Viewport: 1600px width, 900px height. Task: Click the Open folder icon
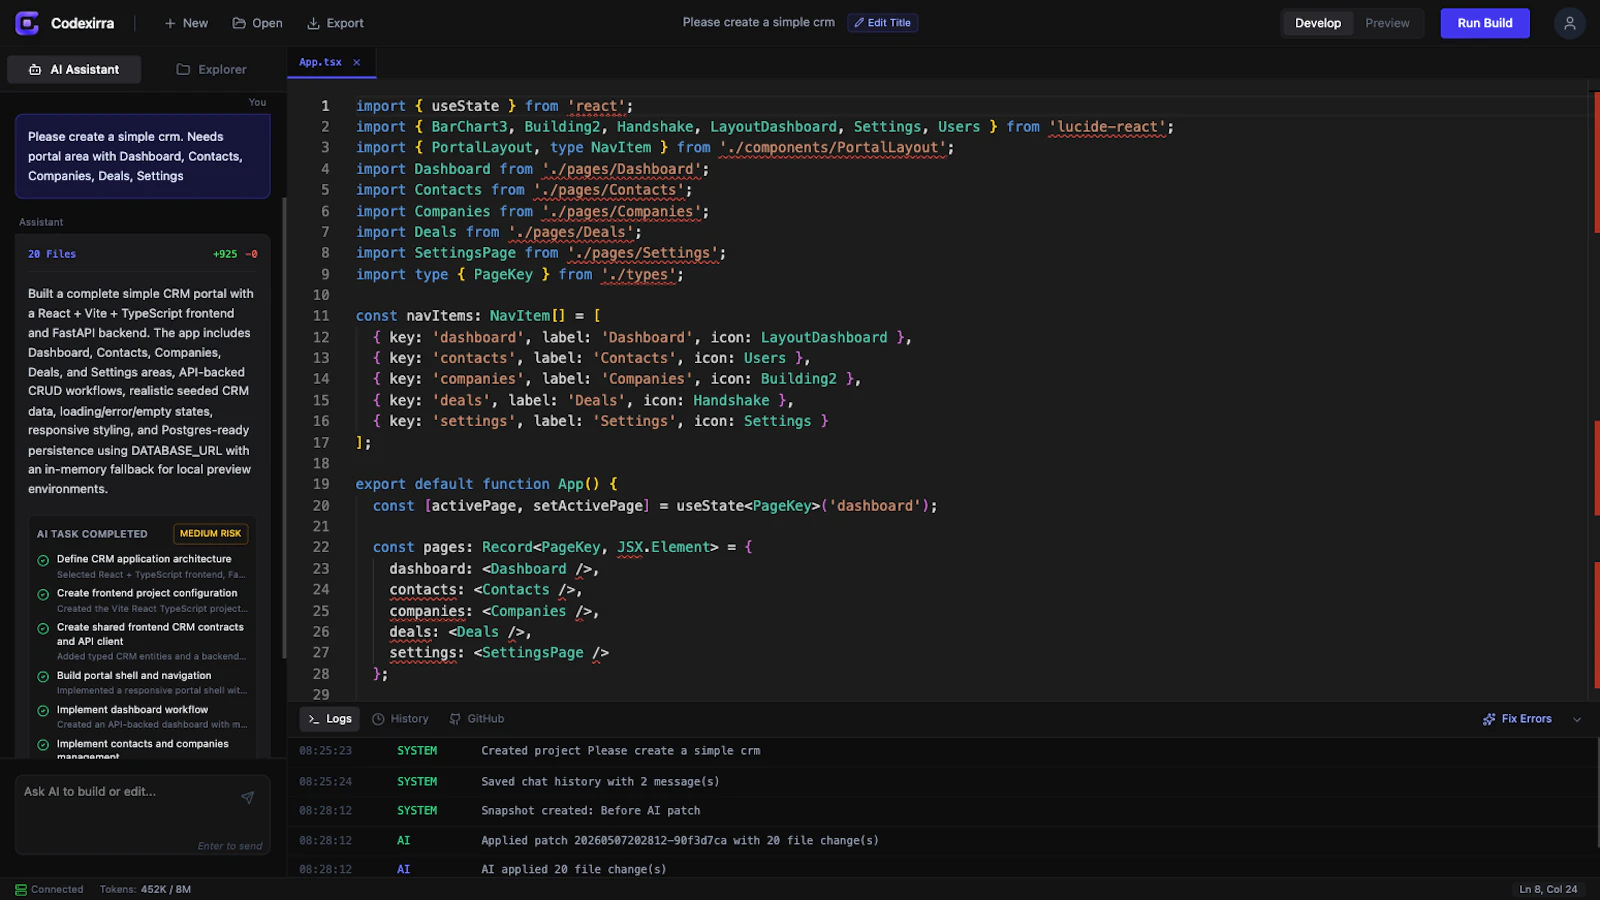pyautogui.click(x=239, y=23)
